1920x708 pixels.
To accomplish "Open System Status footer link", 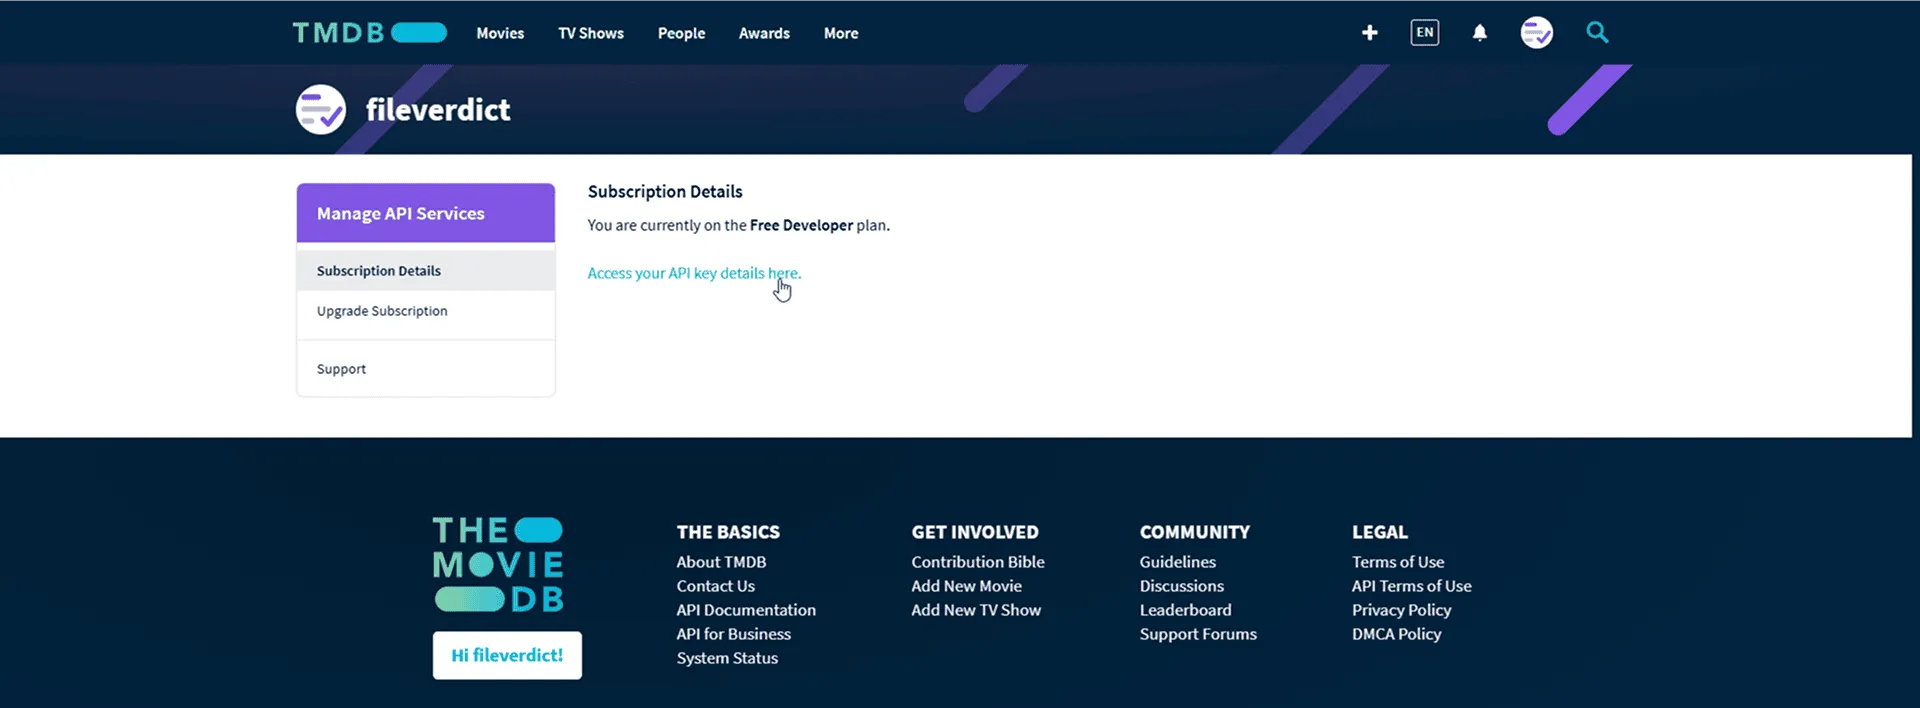I will tap(727, 658).
